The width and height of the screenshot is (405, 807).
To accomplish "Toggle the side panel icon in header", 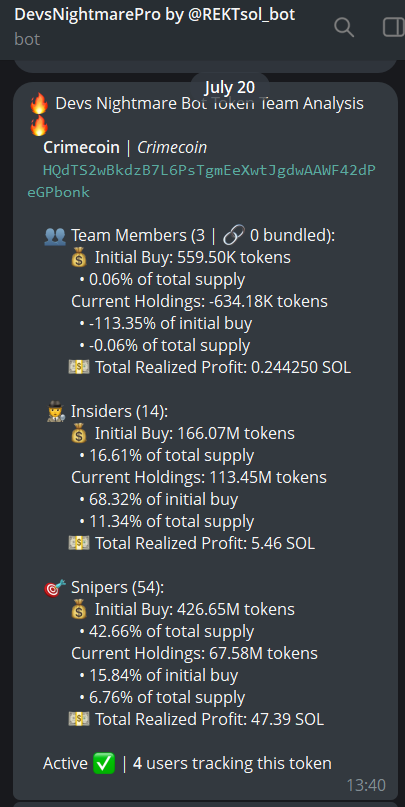I will (394, 27).
